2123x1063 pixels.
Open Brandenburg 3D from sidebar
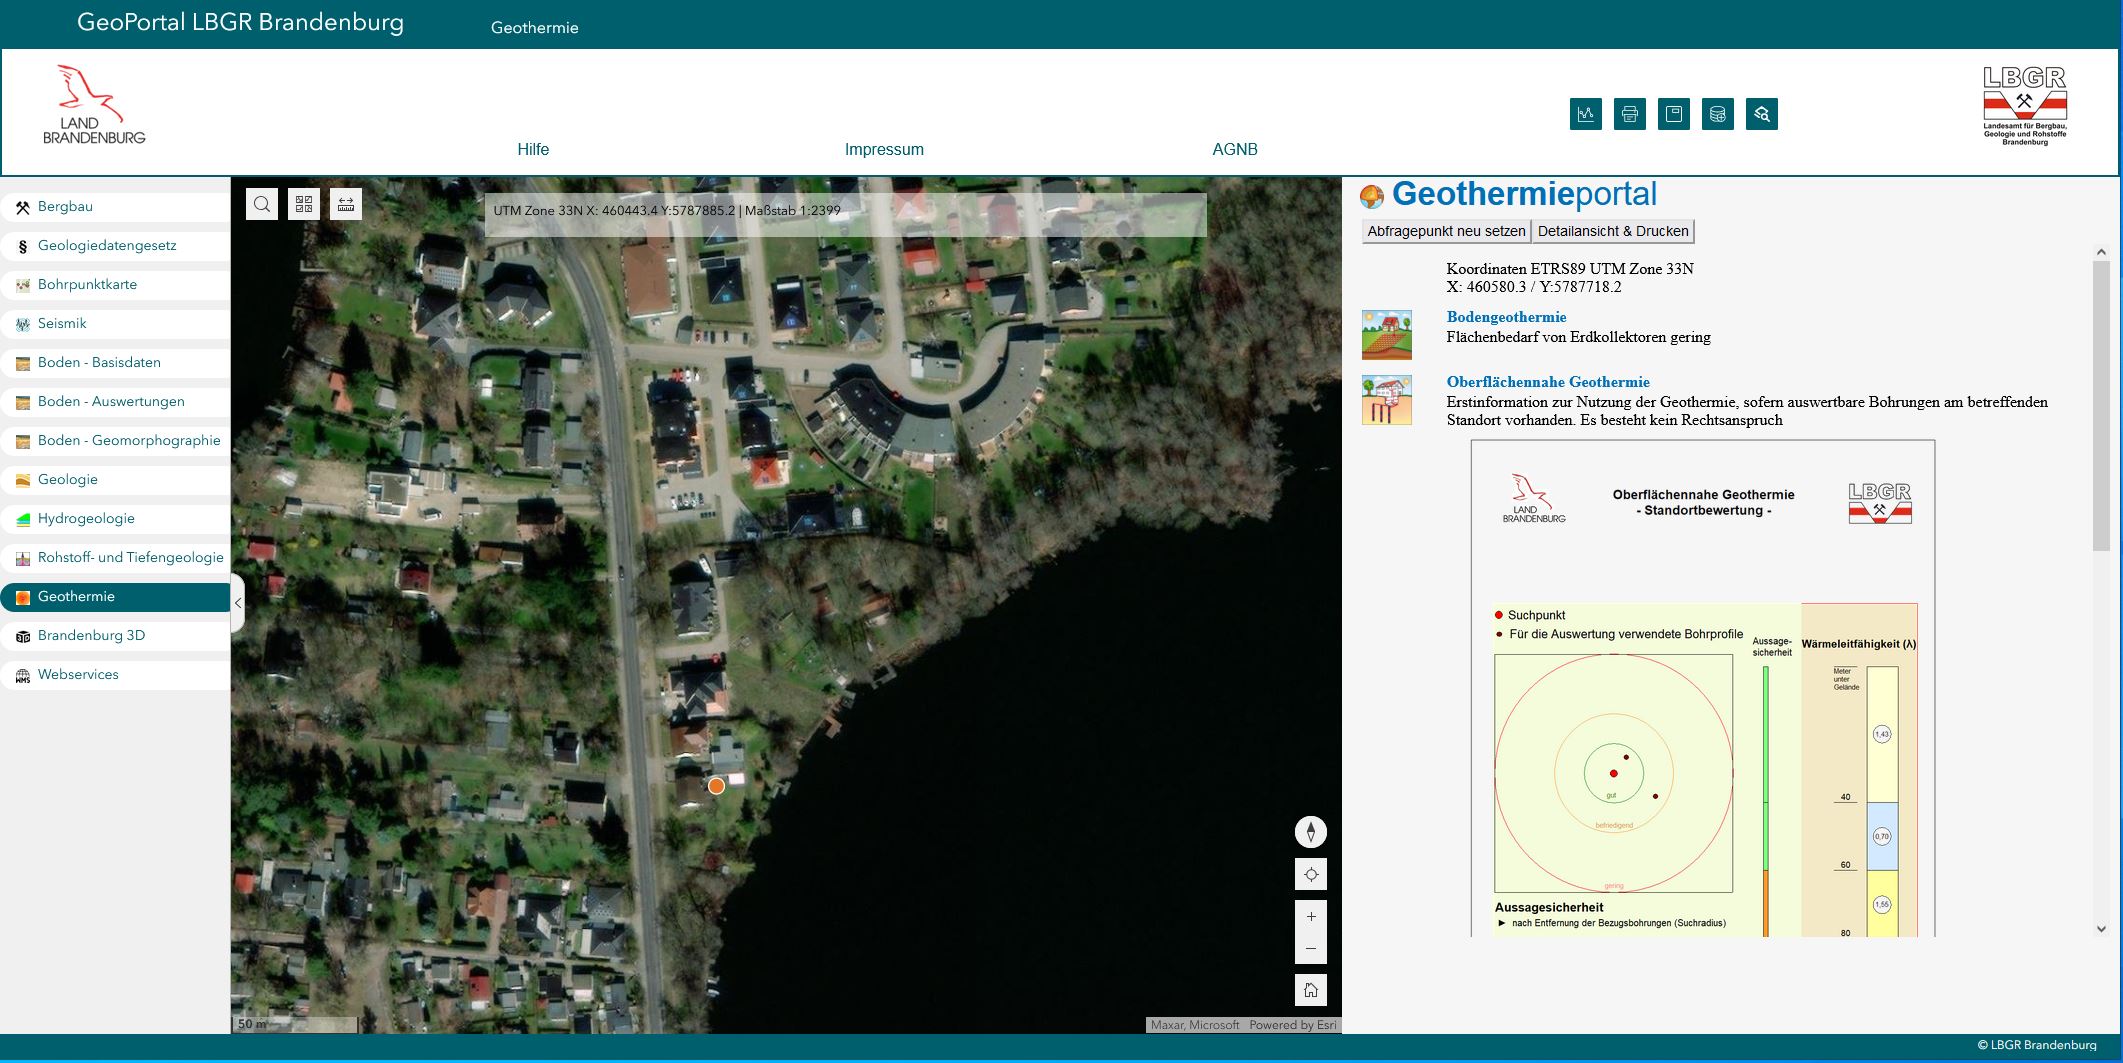point(116,636)
